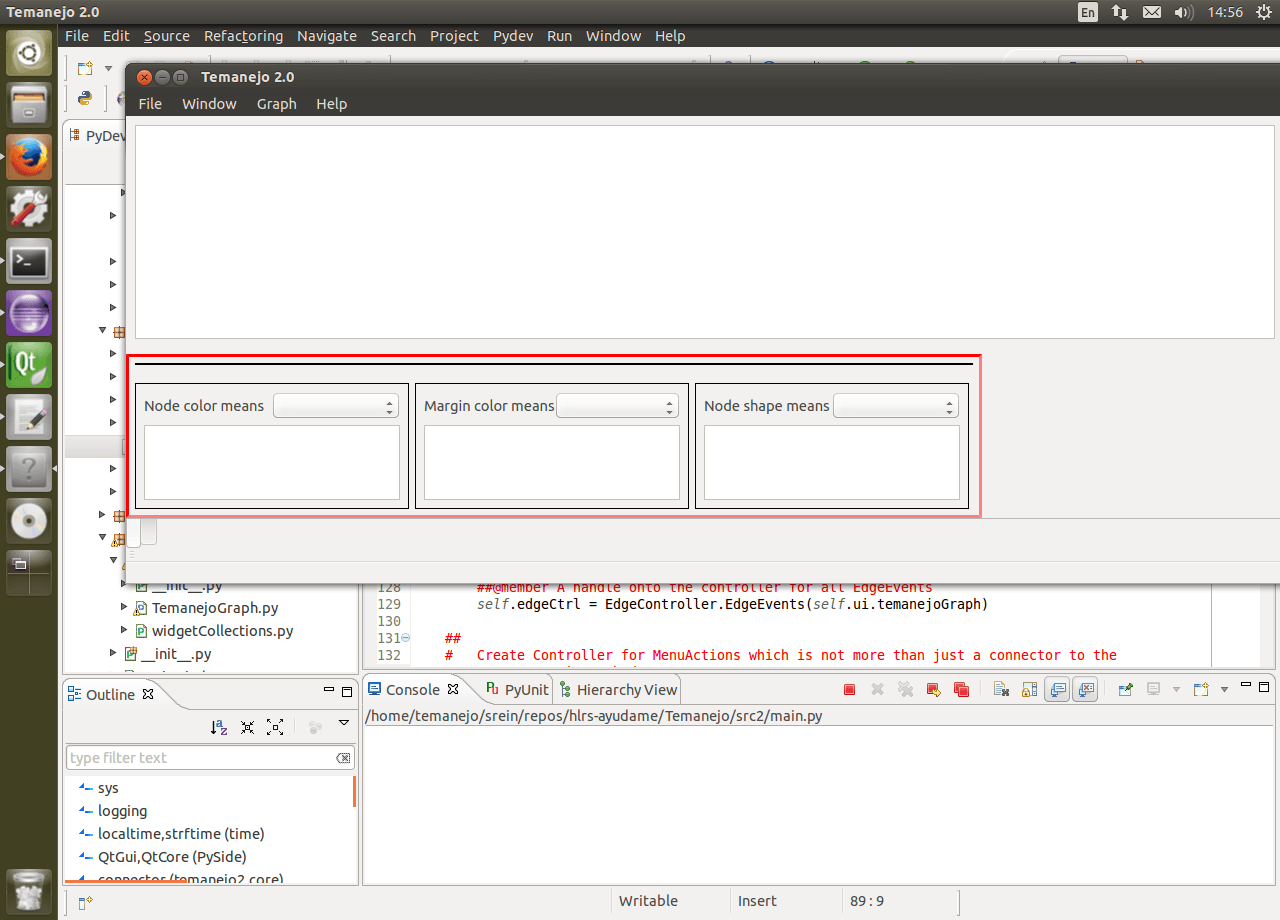
Task: Minimize the Outline view panel
Action: (x=329, y=691)
